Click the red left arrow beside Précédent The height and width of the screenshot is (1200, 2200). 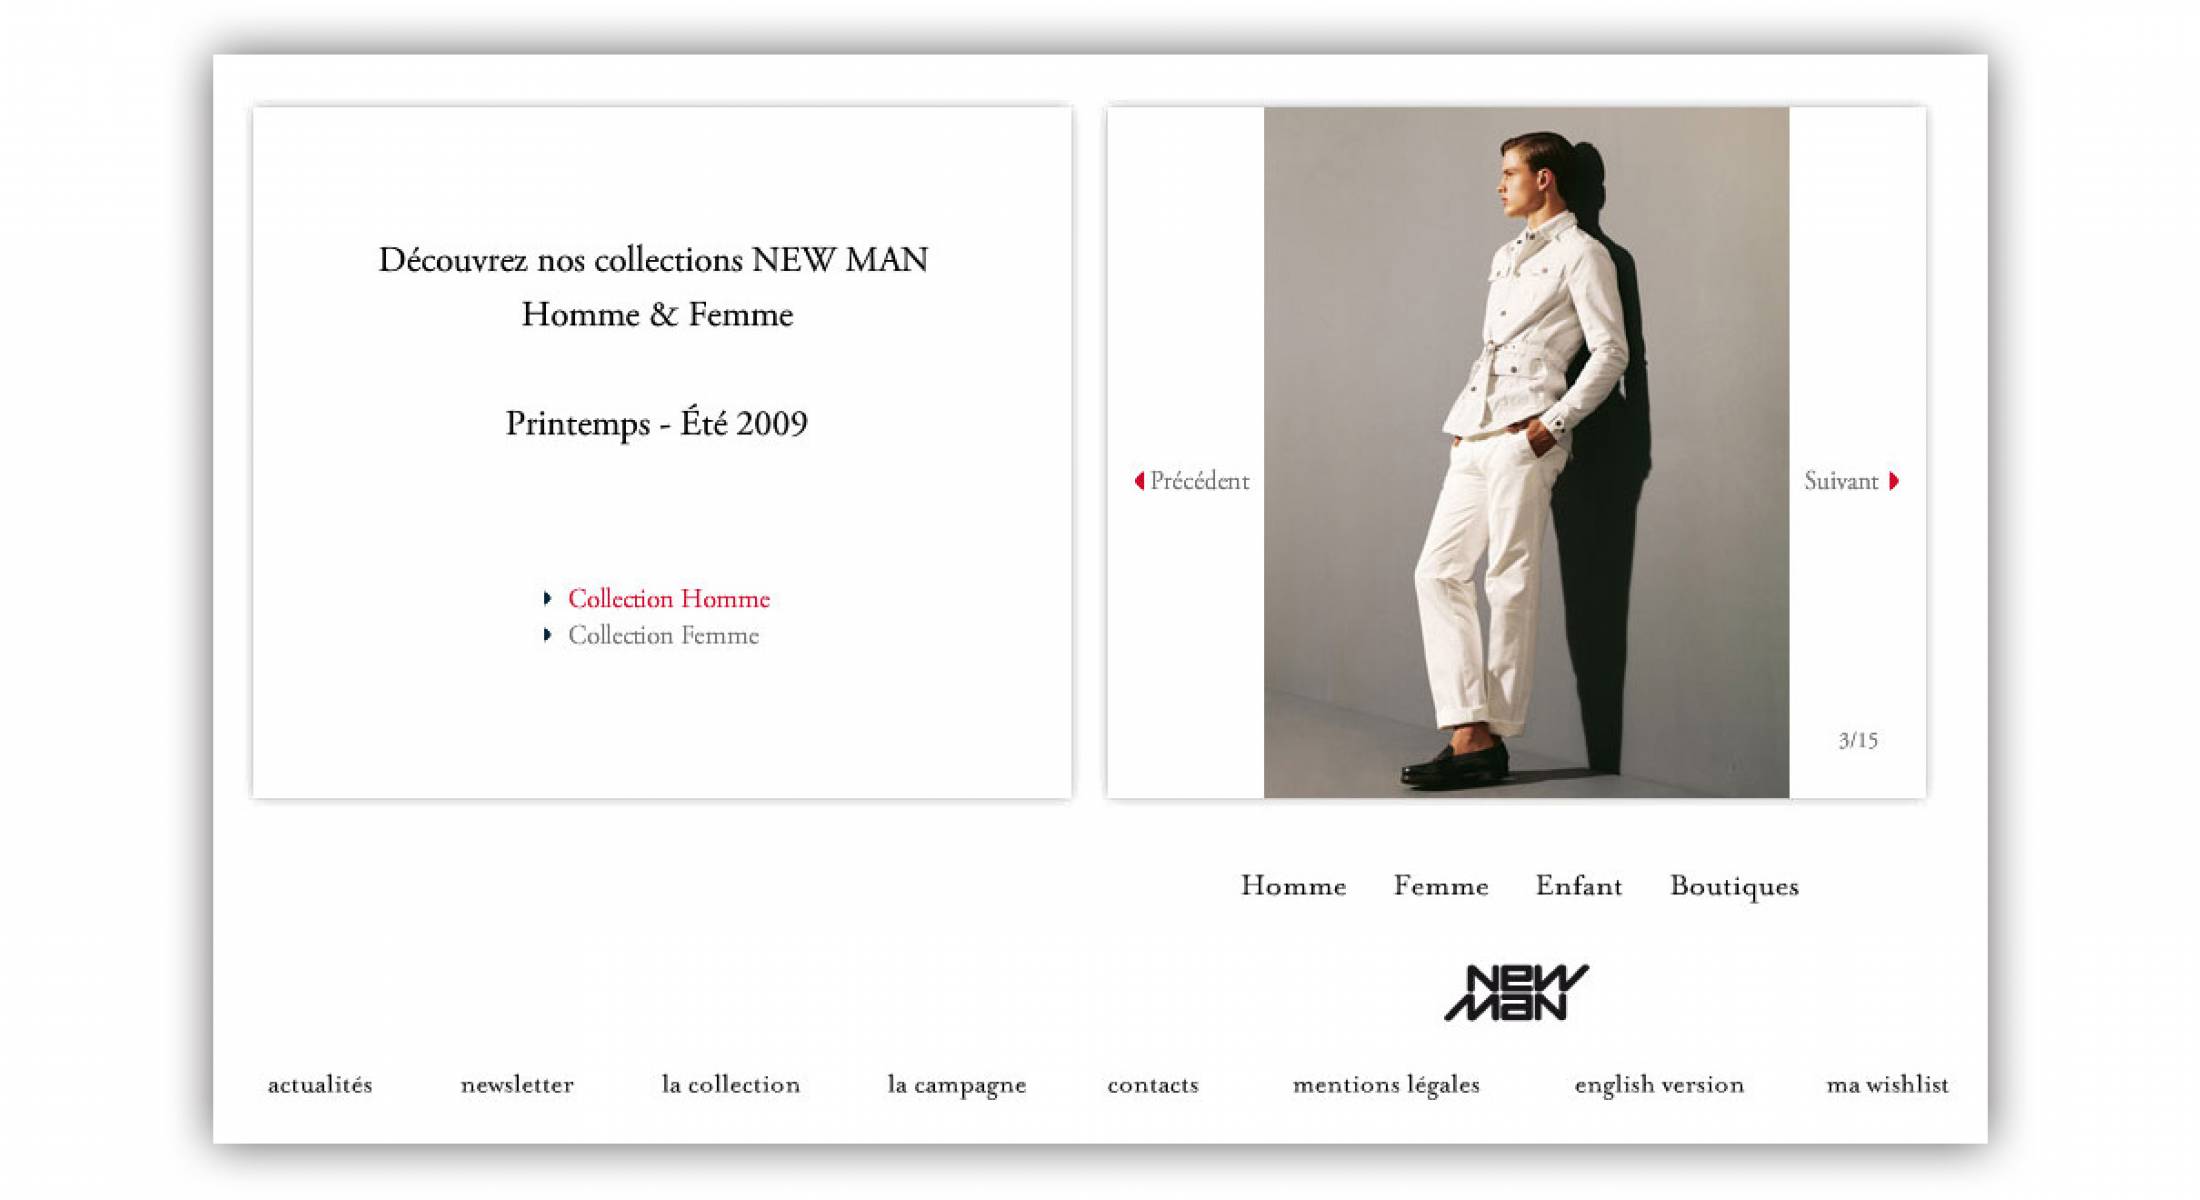pyautogui.click(x=1139, y=481)
